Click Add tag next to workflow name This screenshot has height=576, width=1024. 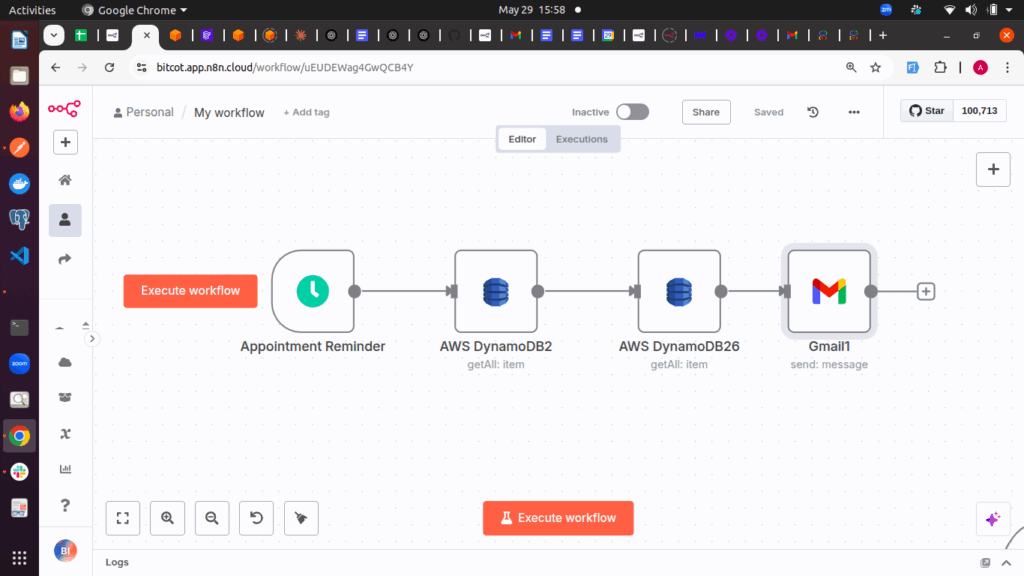click(x=306, y=112)
